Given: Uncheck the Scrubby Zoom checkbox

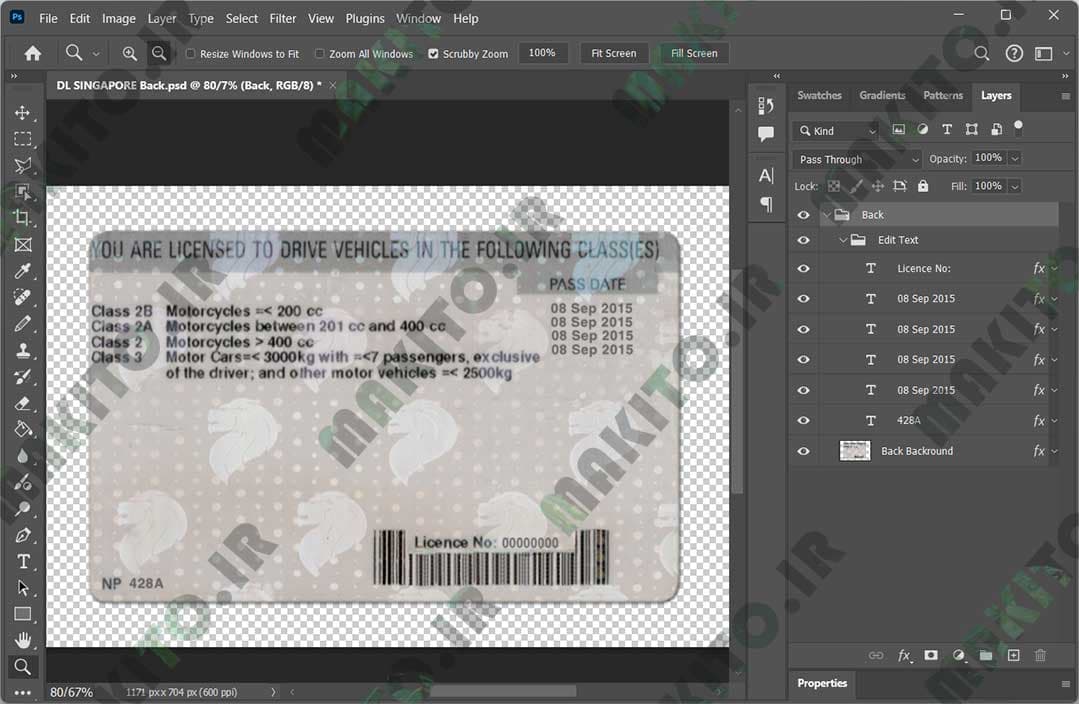Looking at the screenshot, I should coord(433,54).
